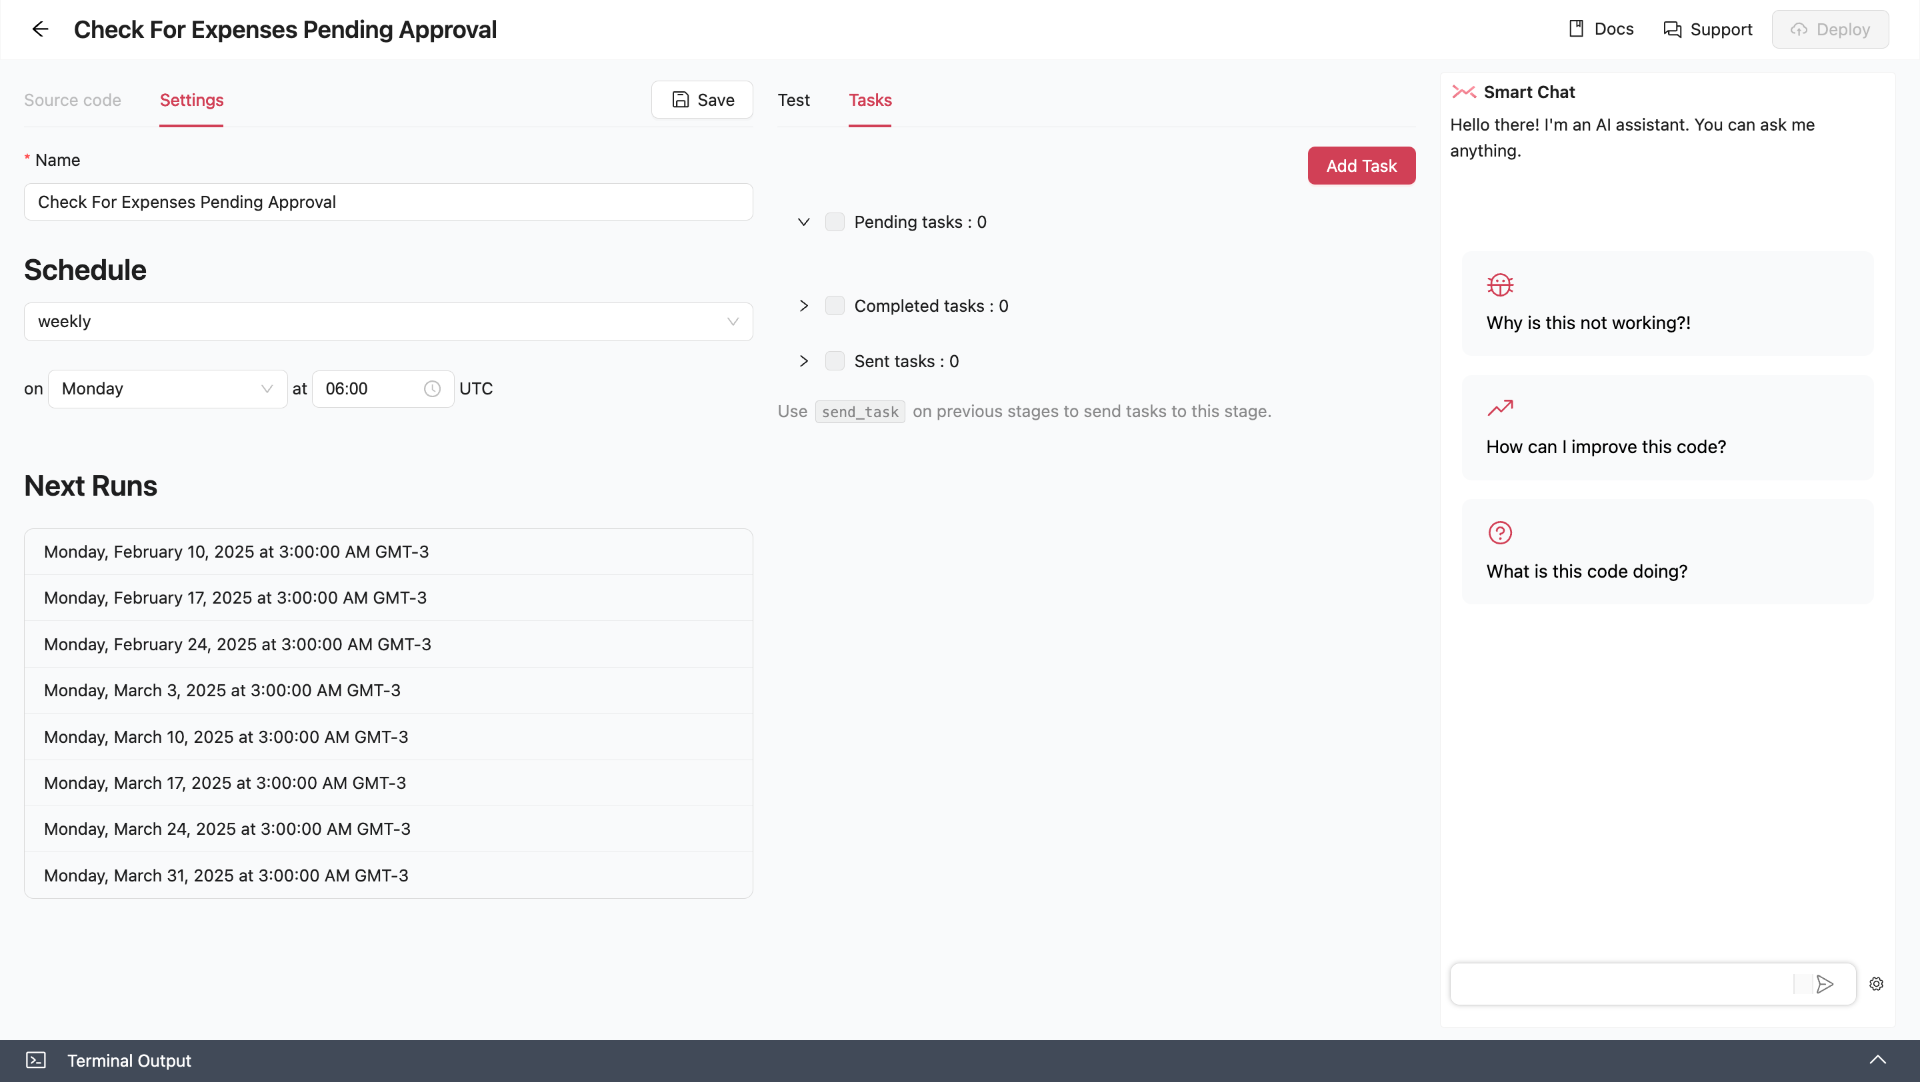Click the Next Runs heading

[91, 486]
